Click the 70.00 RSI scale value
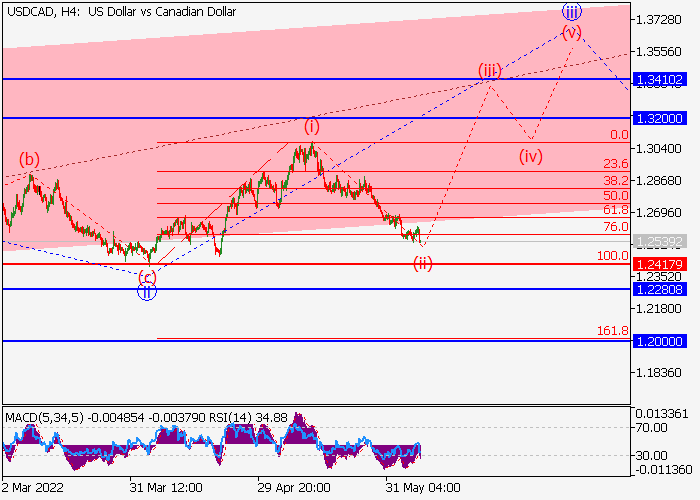Viewport: 700px width, 500px height. (651, 428)
